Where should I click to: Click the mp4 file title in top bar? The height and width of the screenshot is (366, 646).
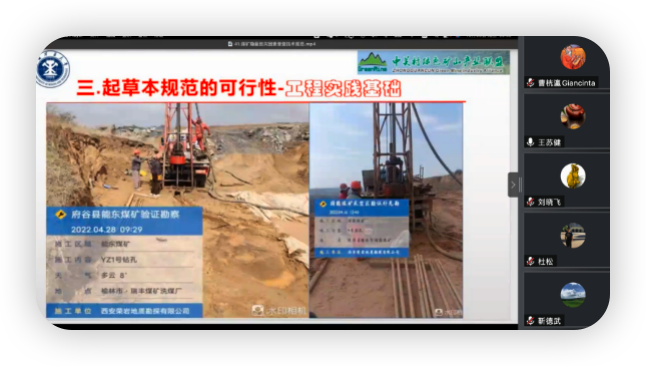272,43
